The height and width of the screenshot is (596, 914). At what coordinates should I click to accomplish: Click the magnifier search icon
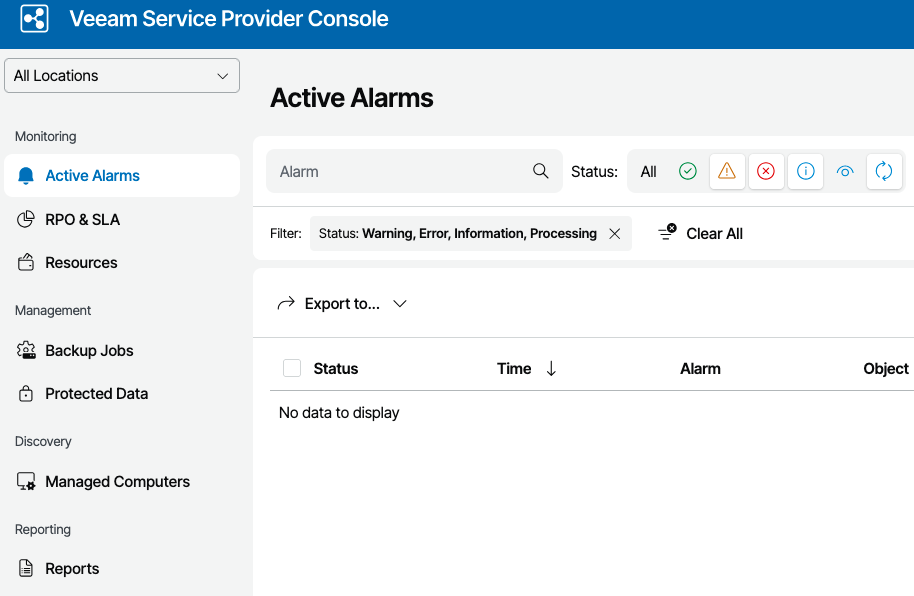tap(540, 171)
